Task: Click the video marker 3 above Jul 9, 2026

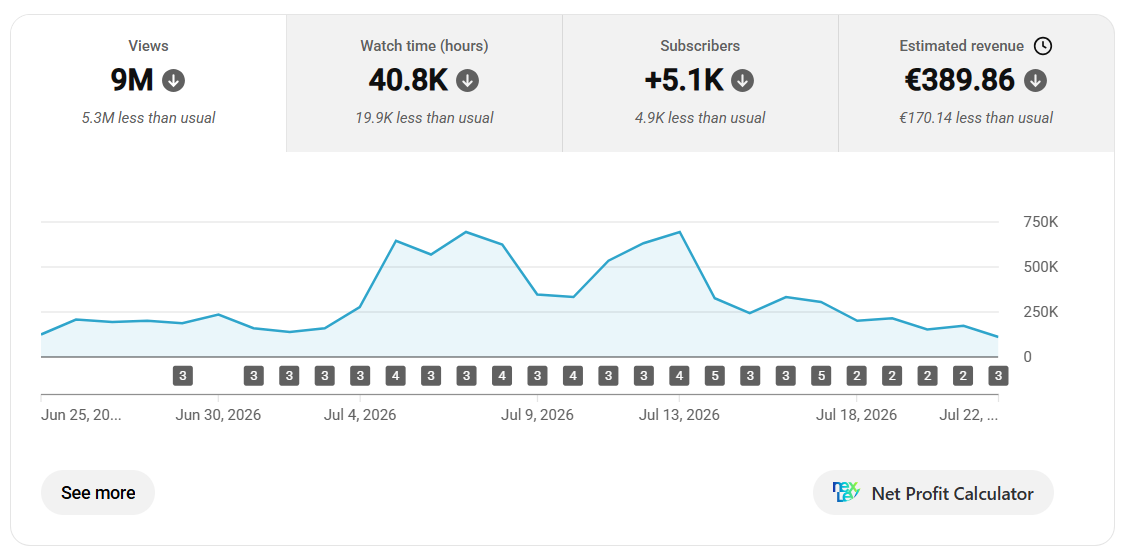Action: pos(538,376)
